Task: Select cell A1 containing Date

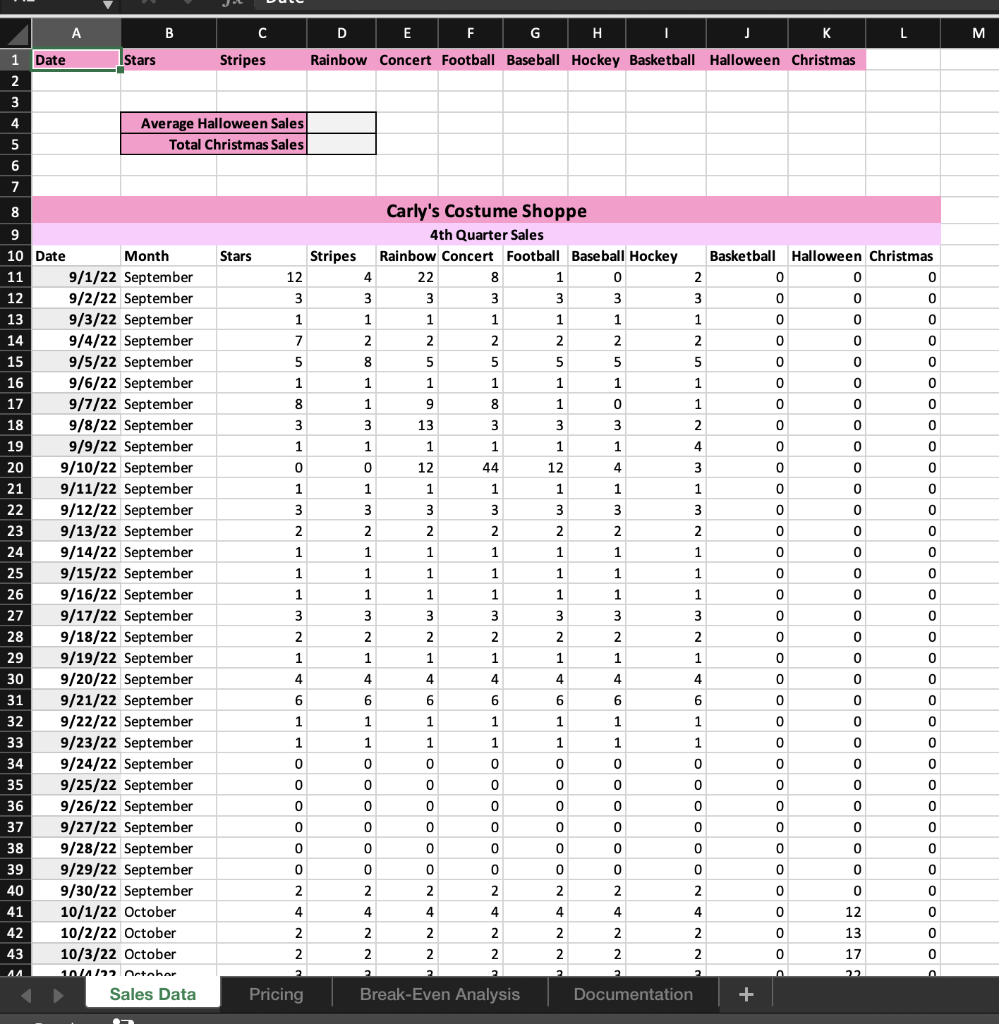Action: (76, 60)
